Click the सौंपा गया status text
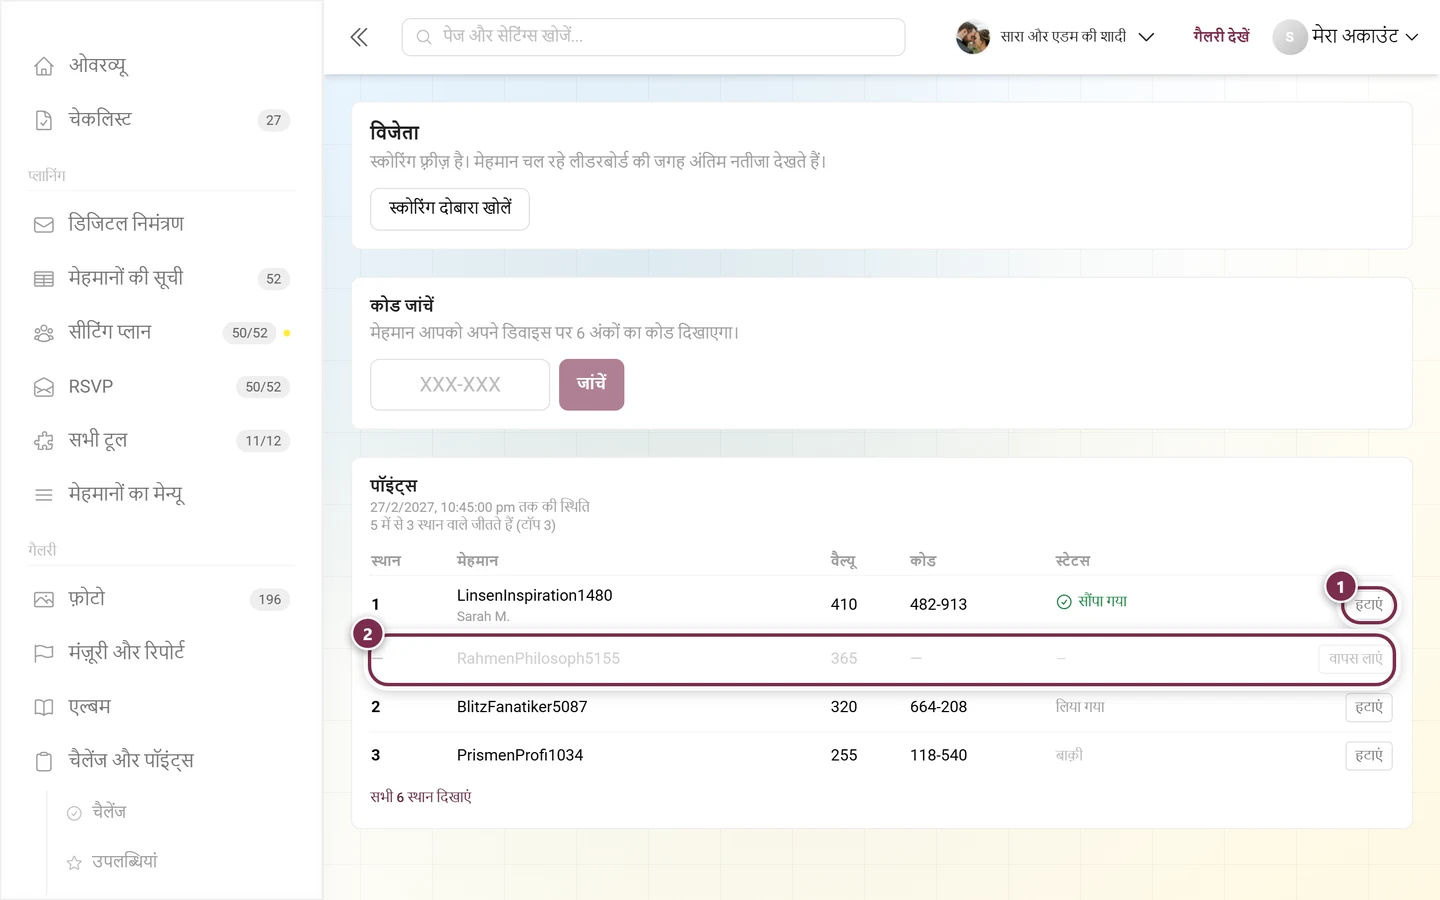Image resolution: width=1440 pixels, height=900 pixels. coord(1102,601)
